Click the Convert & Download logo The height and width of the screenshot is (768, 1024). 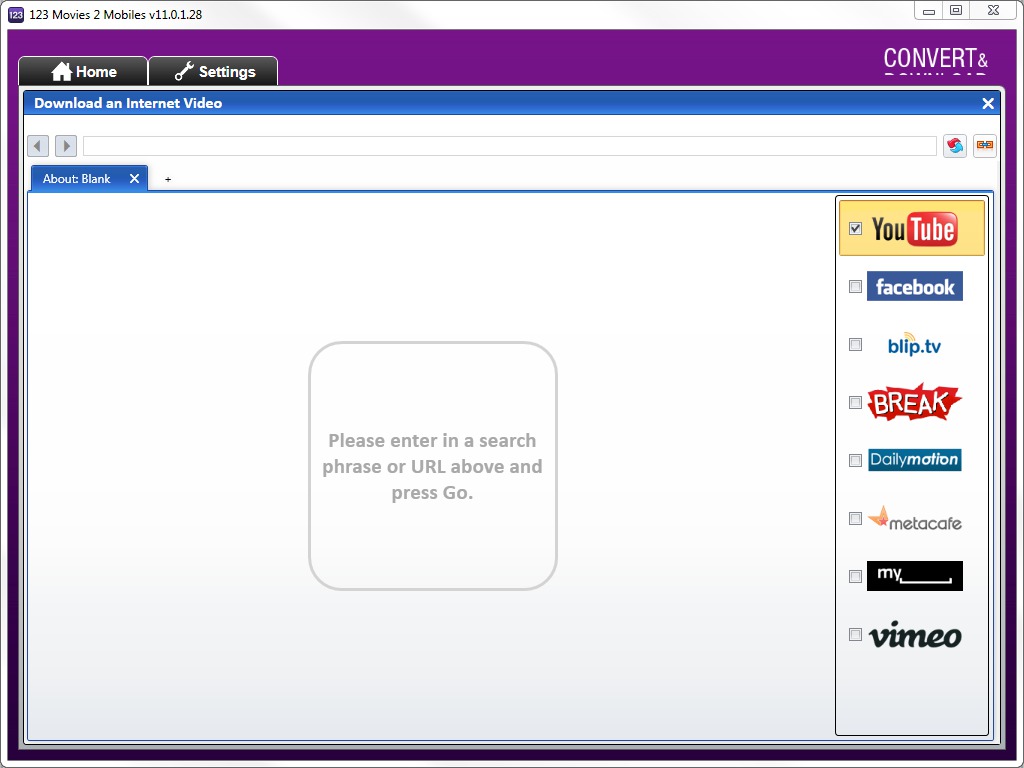click(x=936, y=61)
